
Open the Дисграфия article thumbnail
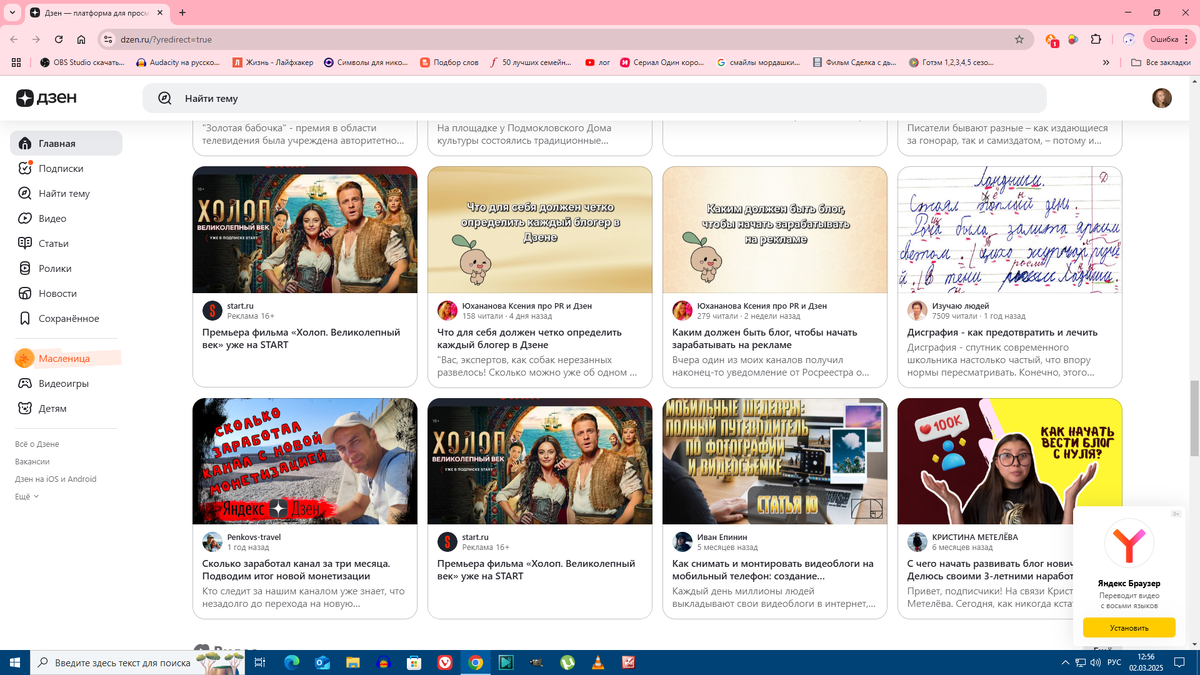[1010, 230]
